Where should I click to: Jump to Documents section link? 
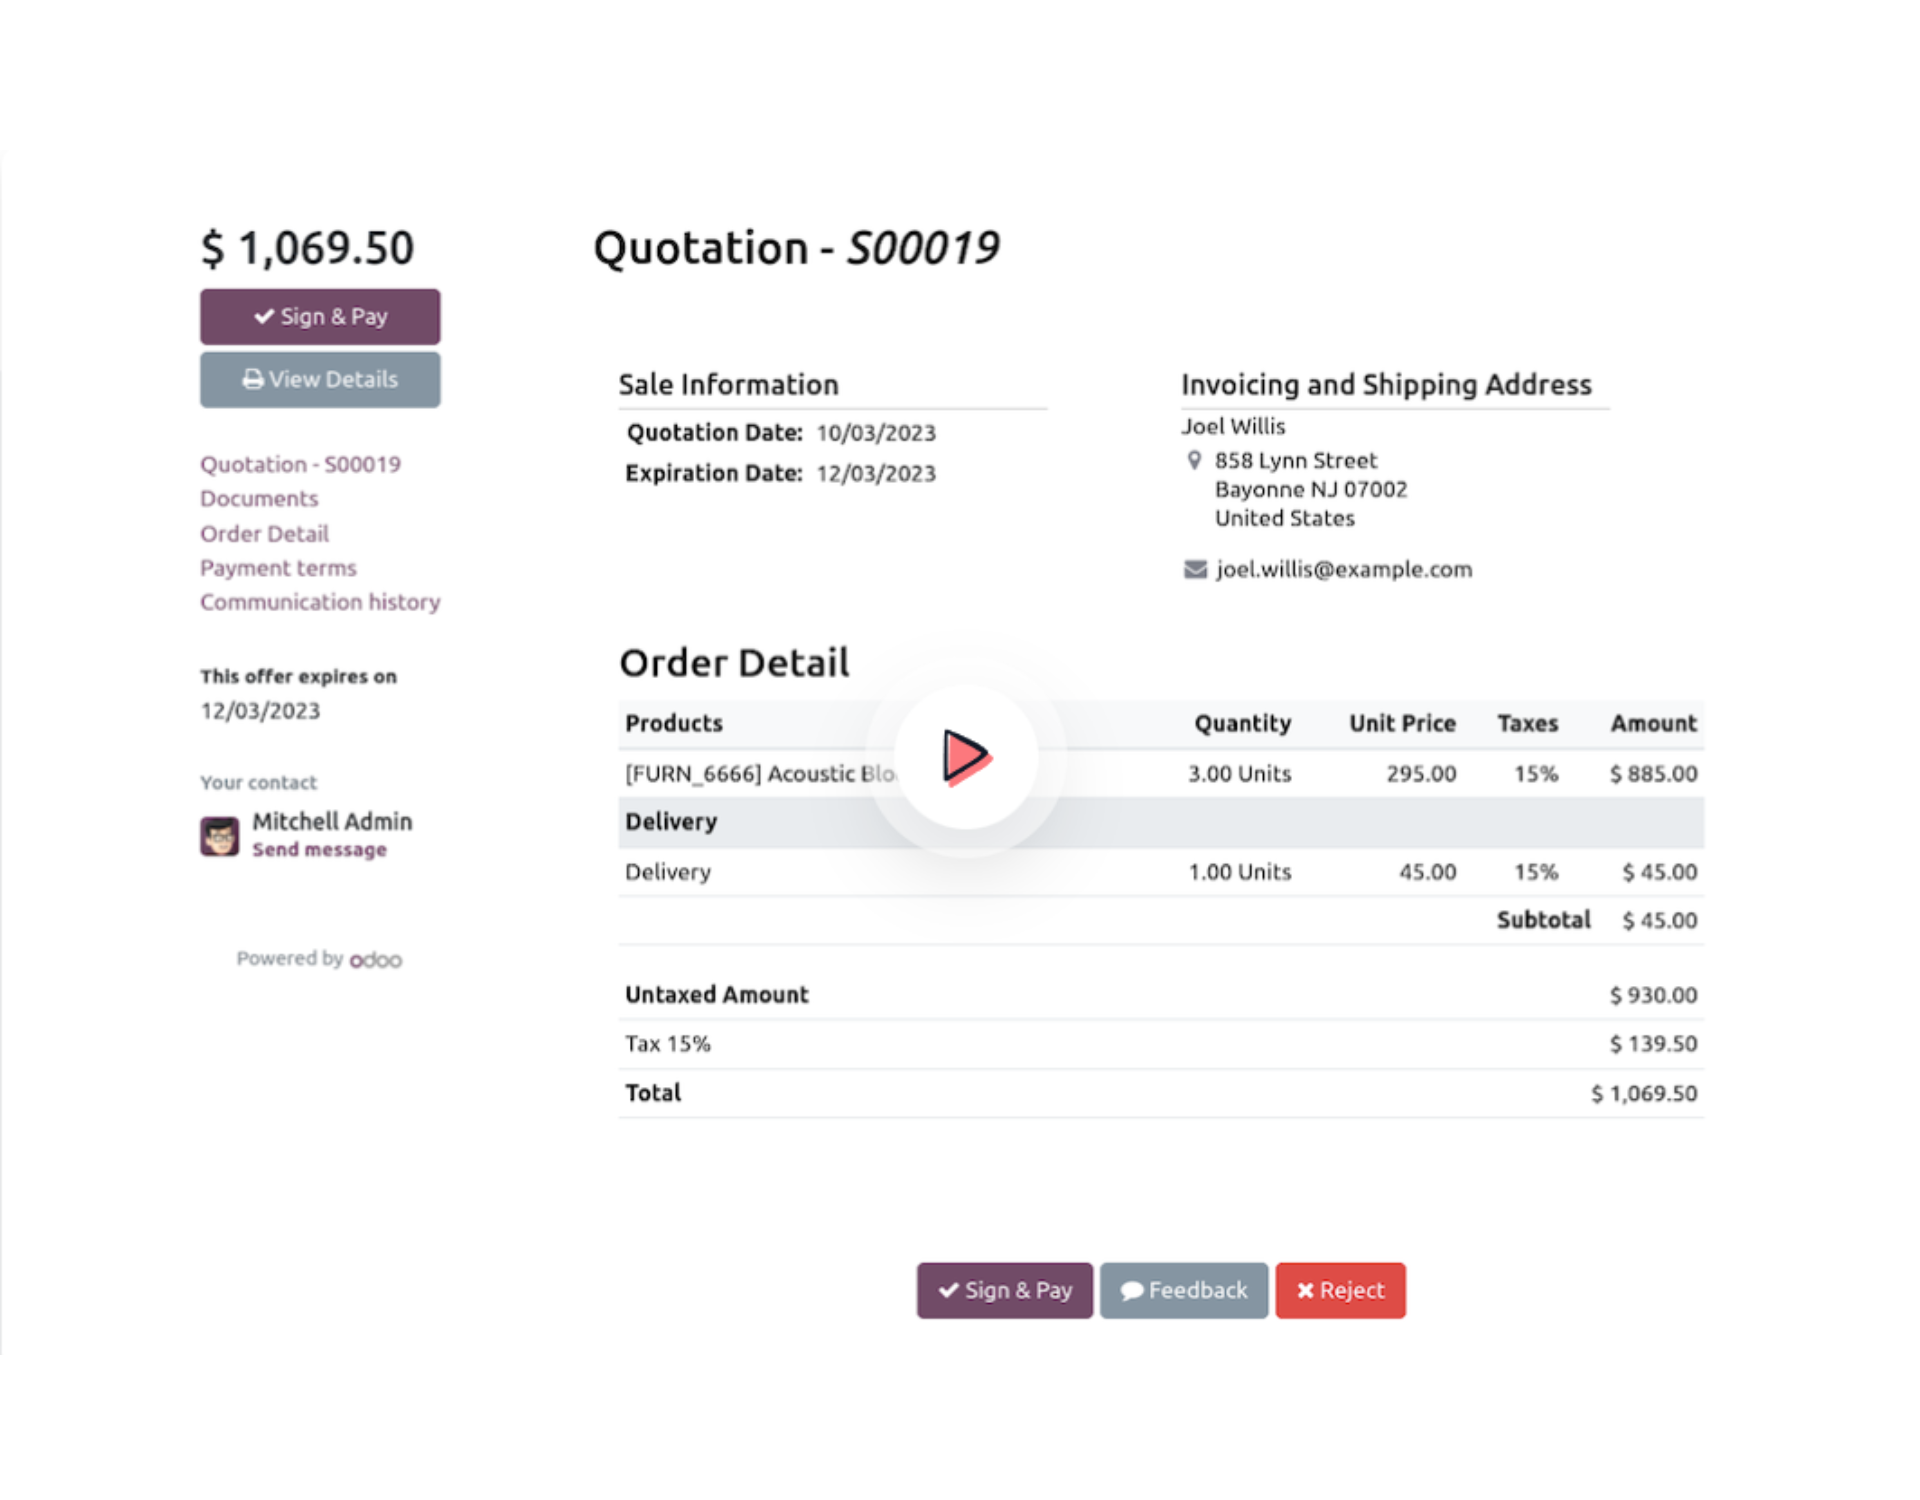click(259, 498)
